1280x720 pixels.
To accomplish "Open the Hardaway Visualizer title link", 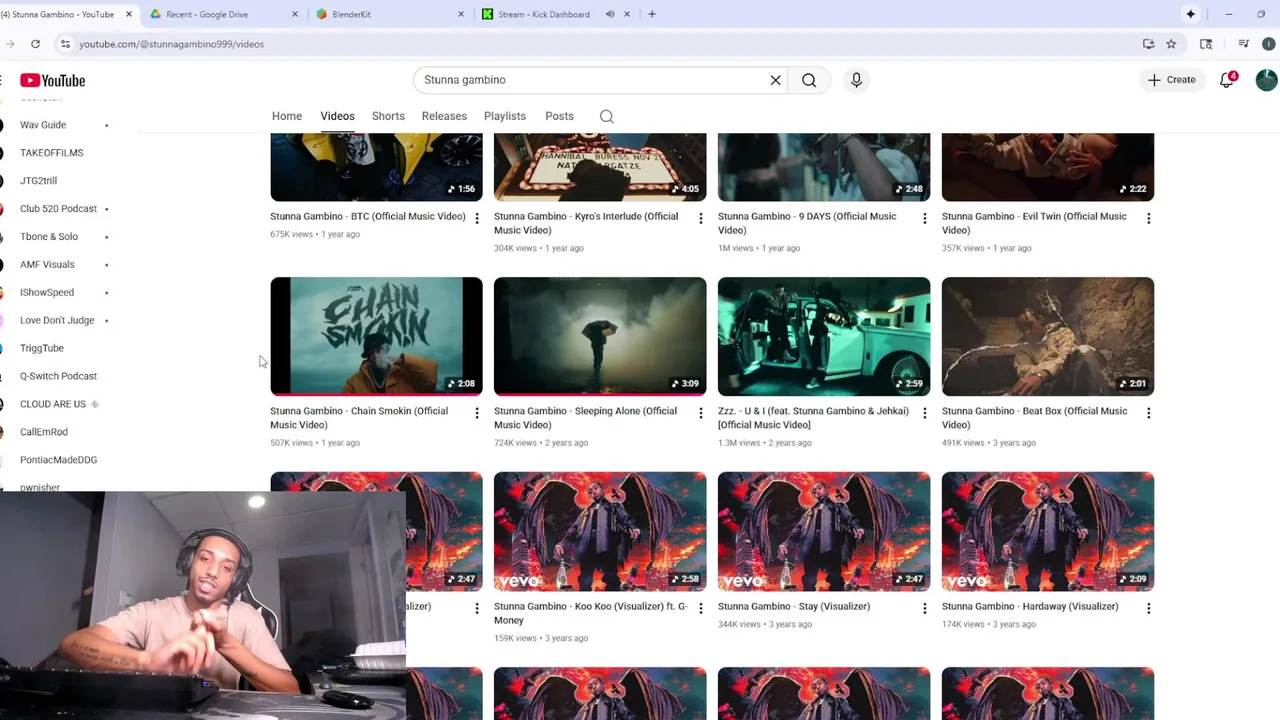I will [x=1029, y=606].
